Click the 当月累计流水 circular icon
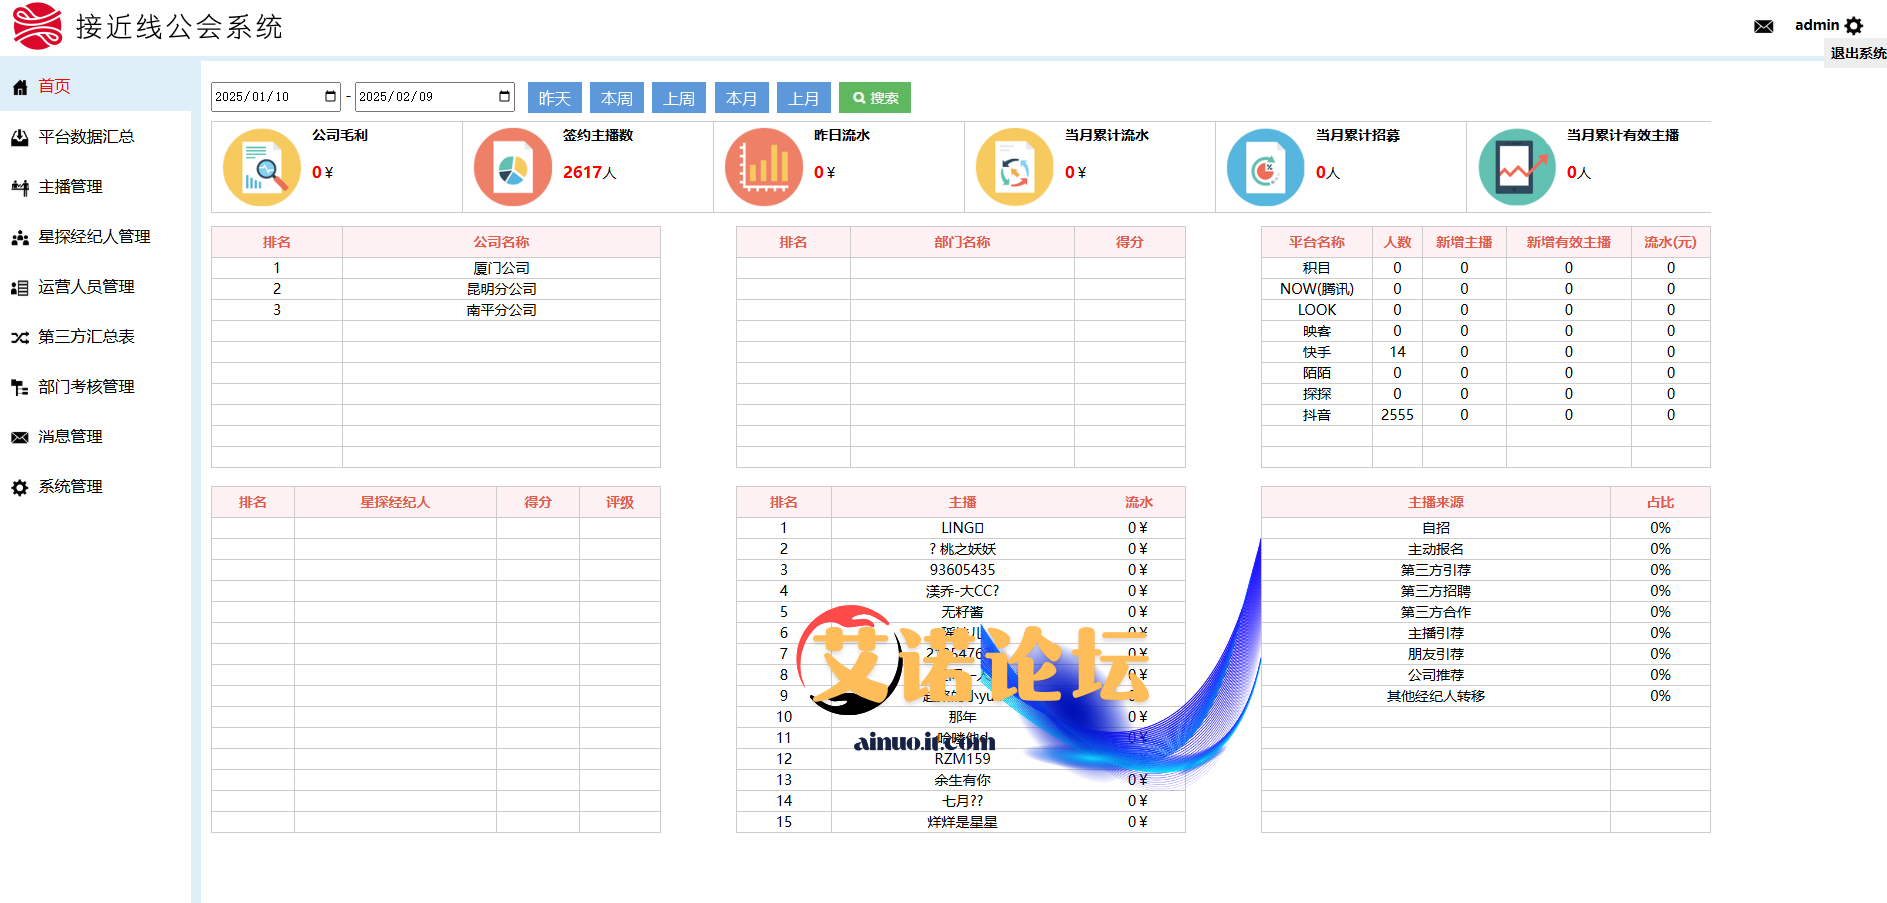The height and width of the screenshot is (903, 1887). coord(1015,167)
